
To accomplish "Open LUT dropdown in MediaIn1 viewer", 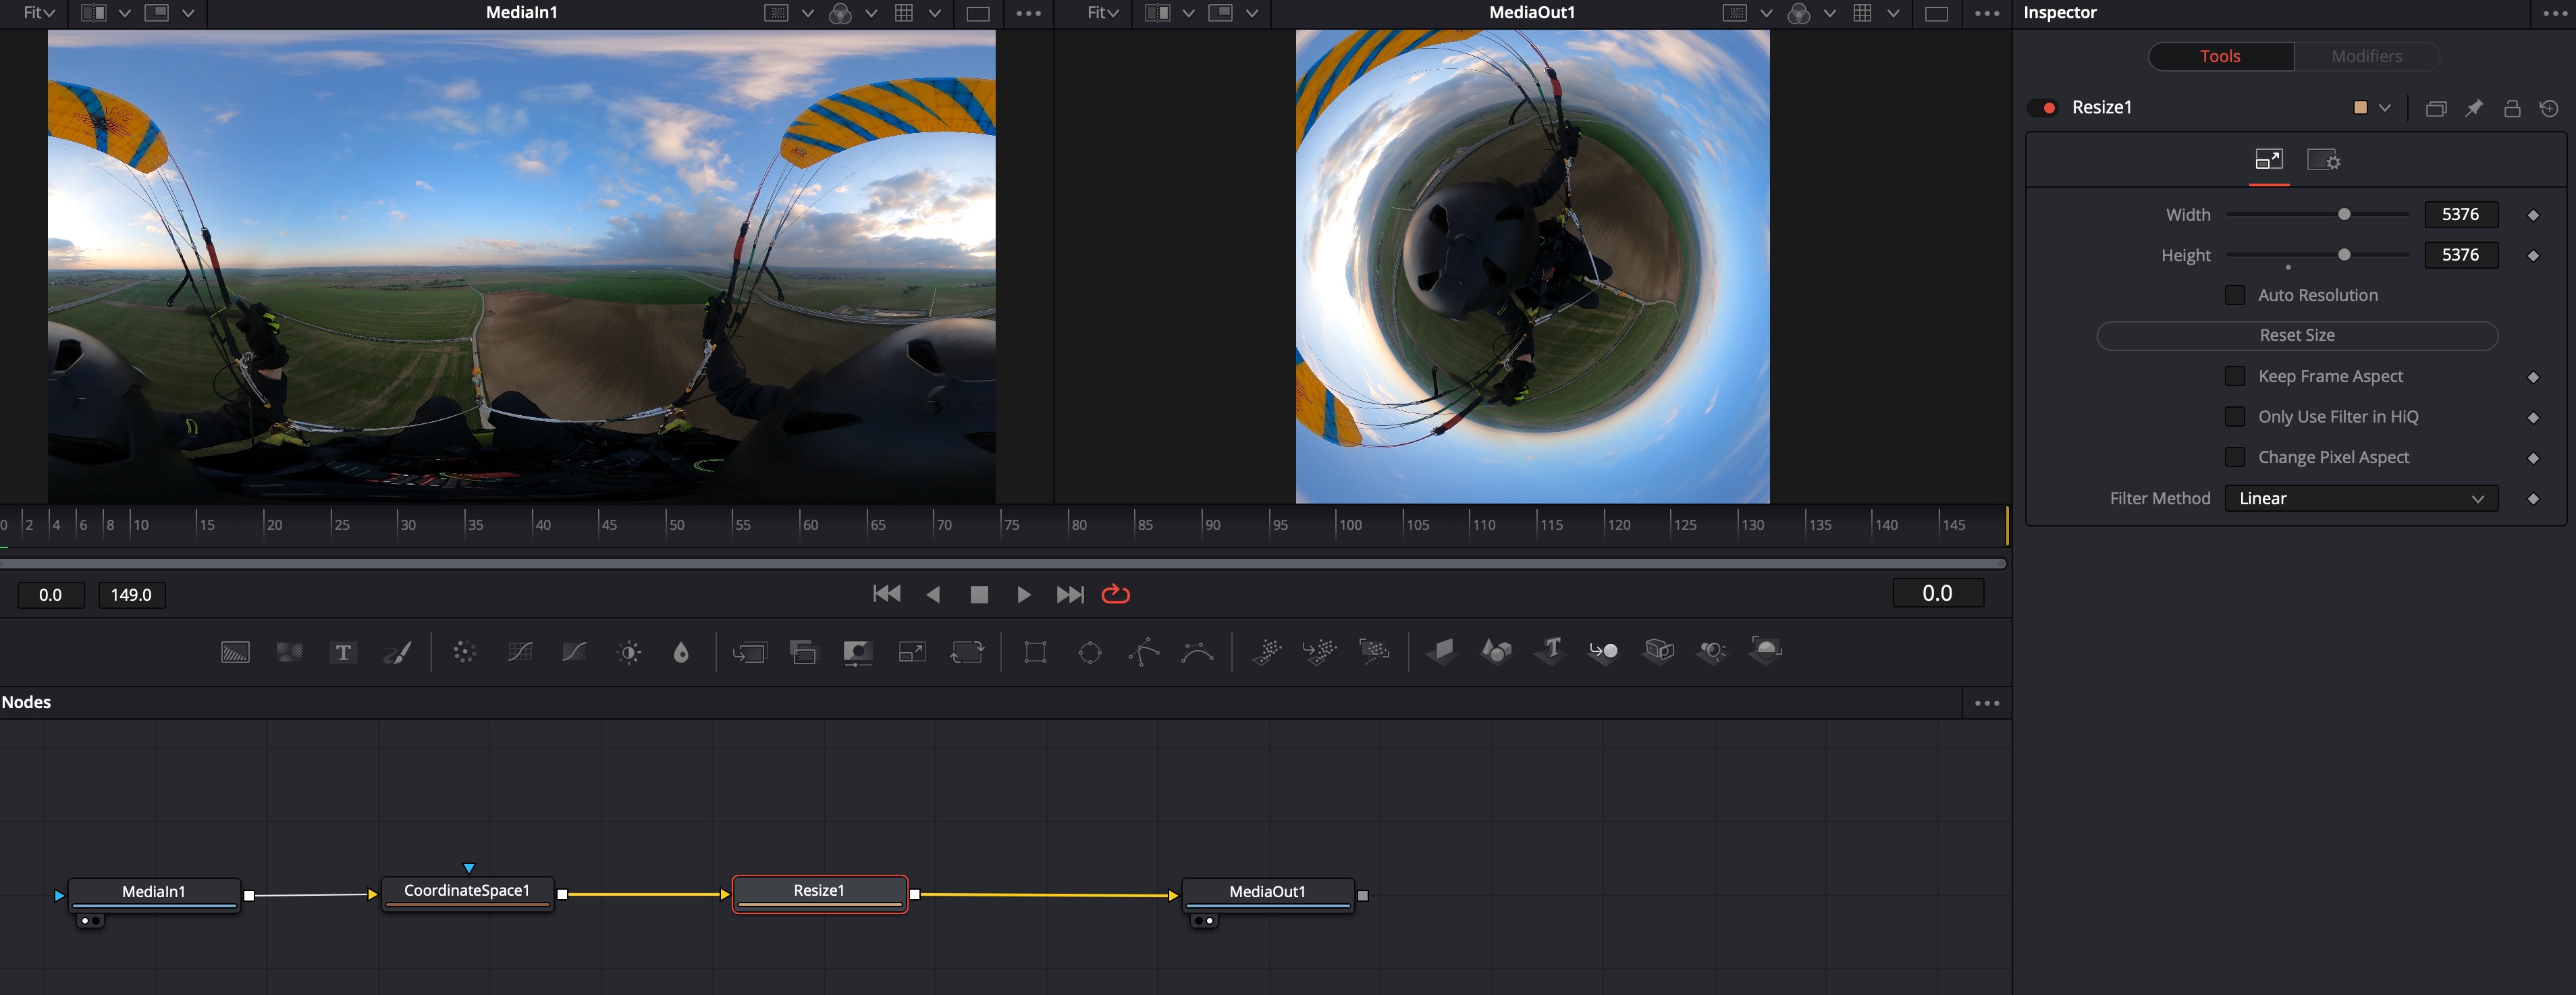I will [934, 13].
